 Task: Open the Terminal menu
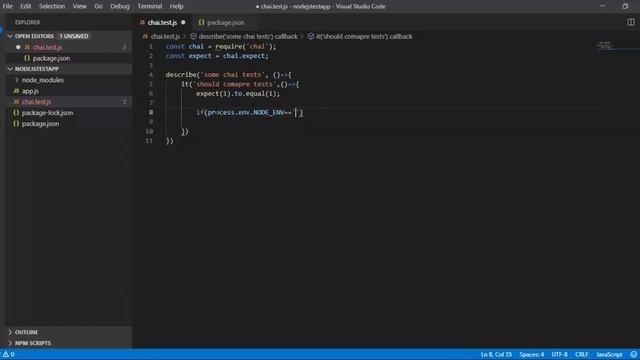[149, 6]
